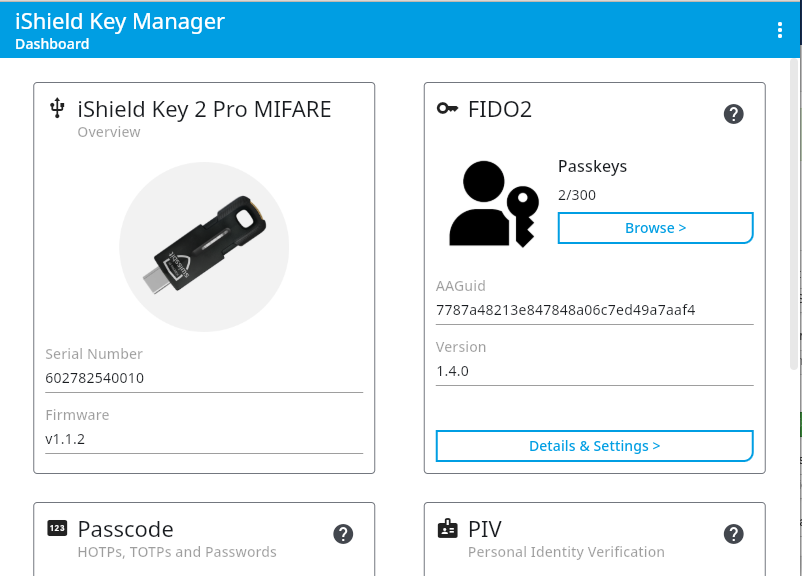Open FIDO2 help question mark
This screenshot has height=576, width=802.
(x=733, y=114)
